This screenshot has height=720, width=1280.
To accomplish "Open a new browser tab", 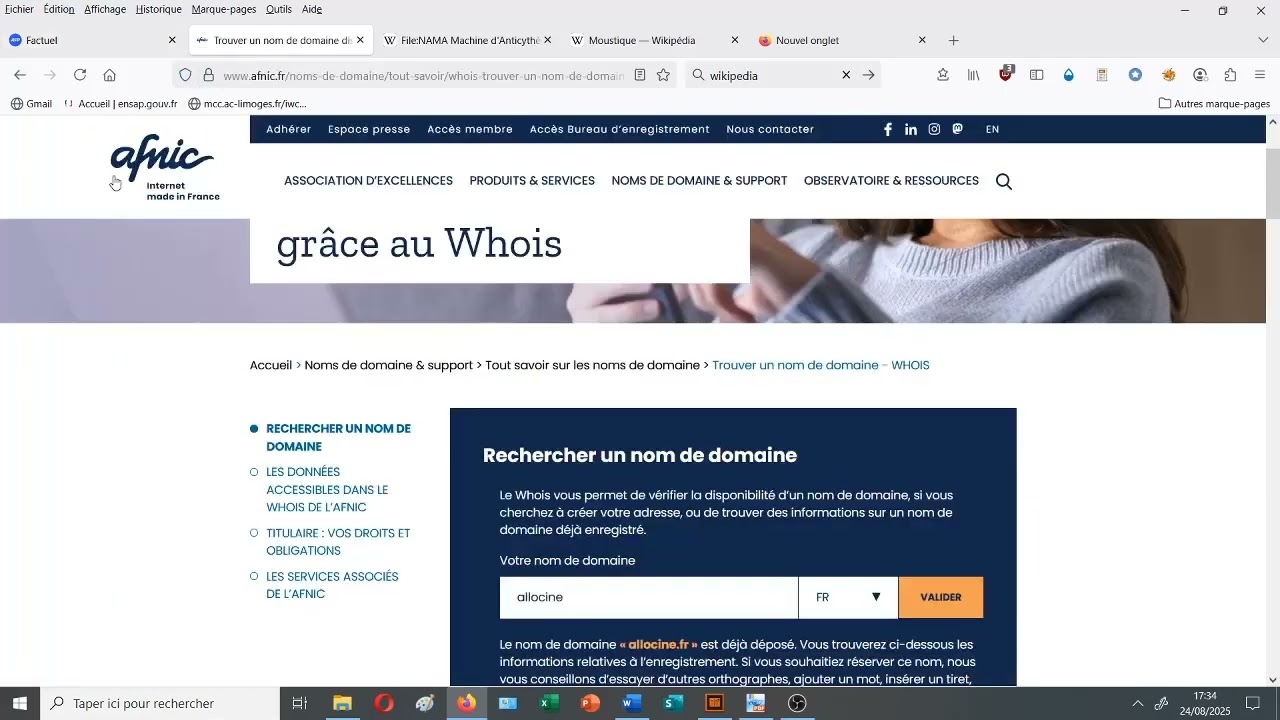I will [x=954, y=41].
